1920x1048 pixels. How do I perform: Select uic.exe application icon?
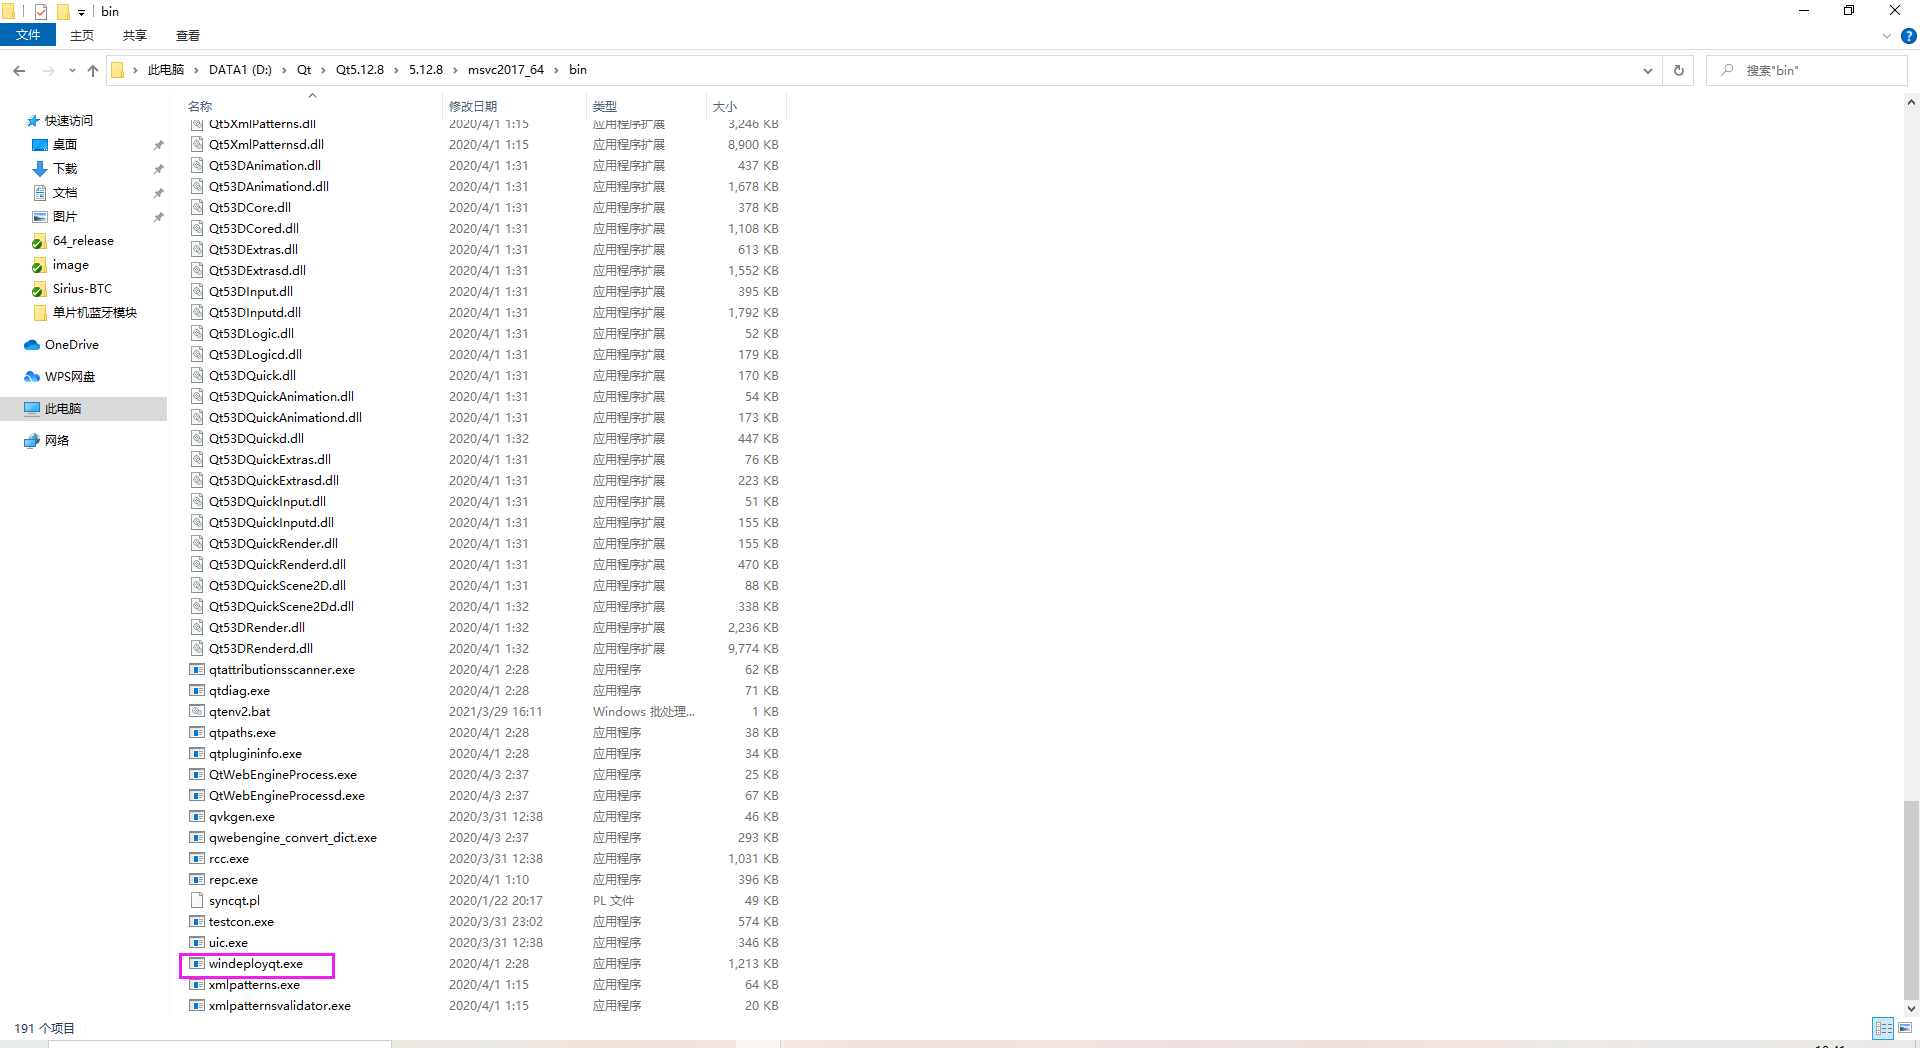click(x=197, y=943)
